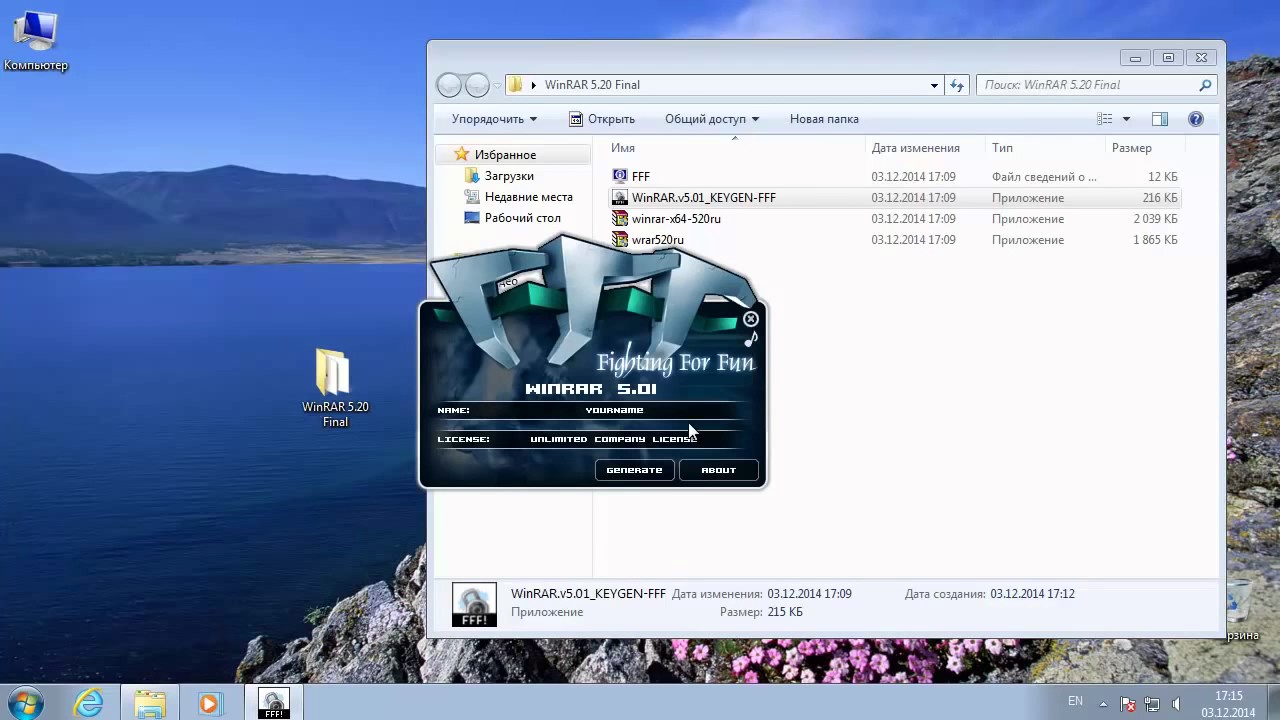1280x720 pixels.
Task: Open the address bar history dropdown arrow
Action: (934, 85)
